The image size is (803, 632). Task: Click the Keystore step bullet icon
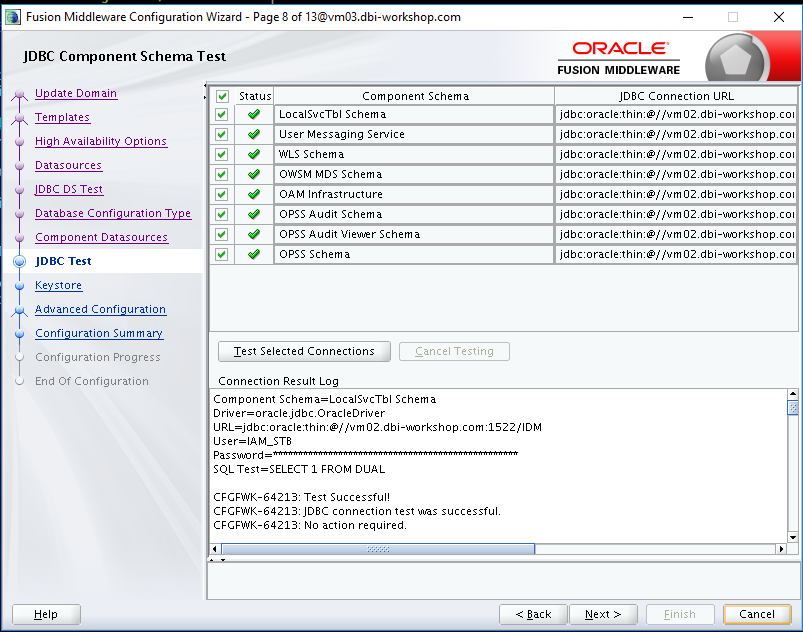tap(19, 286)
